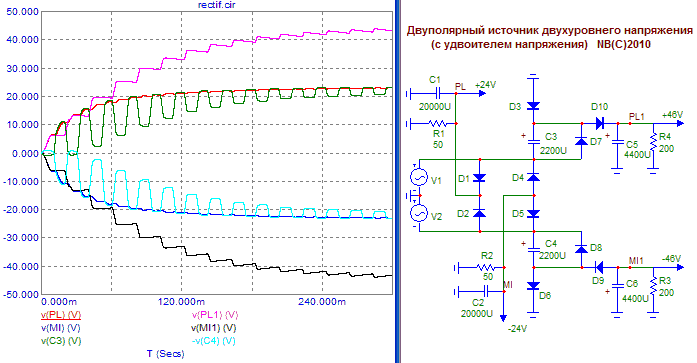This screenshot has width=697, height=363.
Task: Click the -50.000 voltage axis label
Action: click(20, 295)
